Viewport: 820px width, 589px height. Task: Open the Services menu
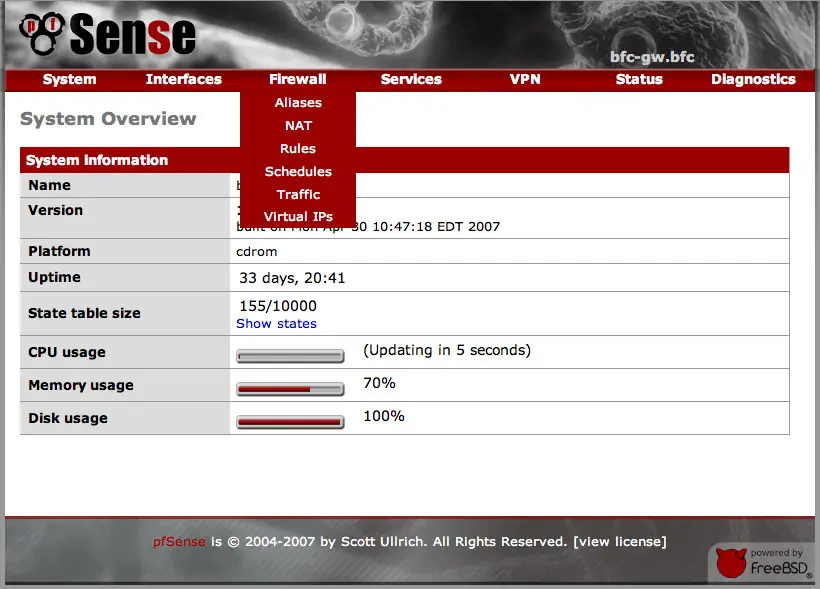pyautogui.click(x=411, y=79)
